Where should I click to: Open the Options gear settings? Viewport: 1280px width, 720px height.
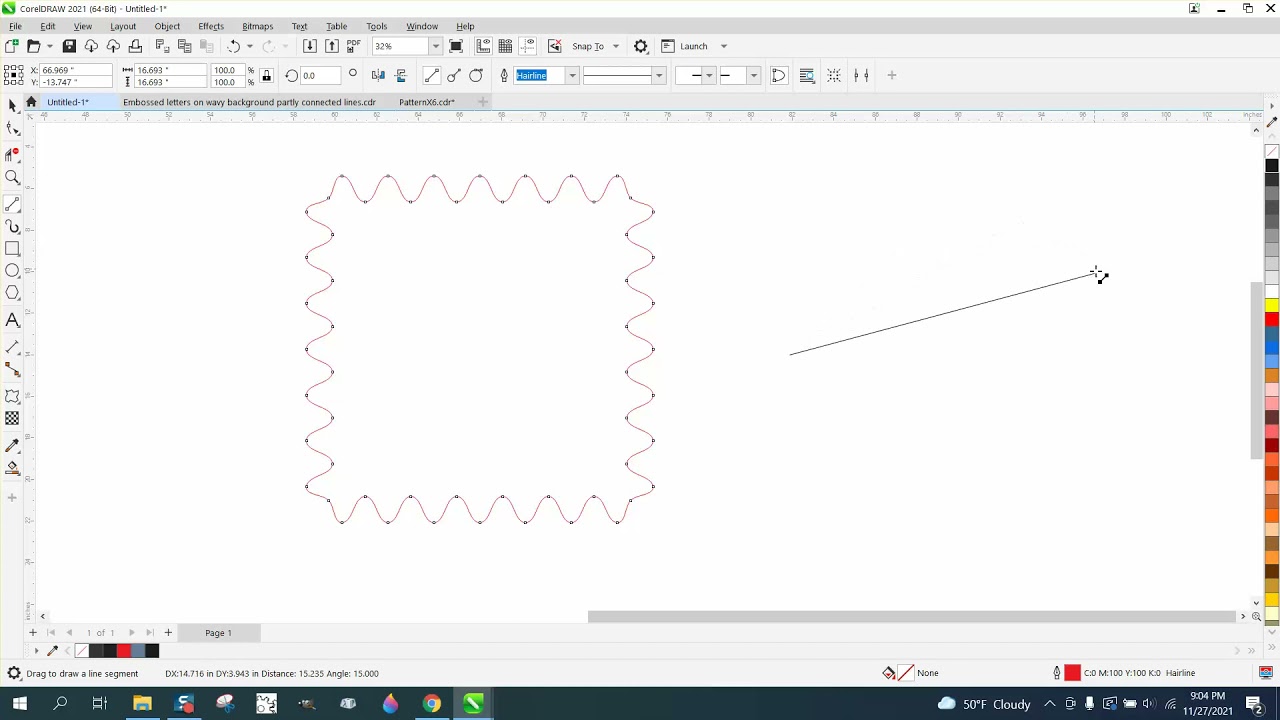pyautogui.click(x=641, y=46)
